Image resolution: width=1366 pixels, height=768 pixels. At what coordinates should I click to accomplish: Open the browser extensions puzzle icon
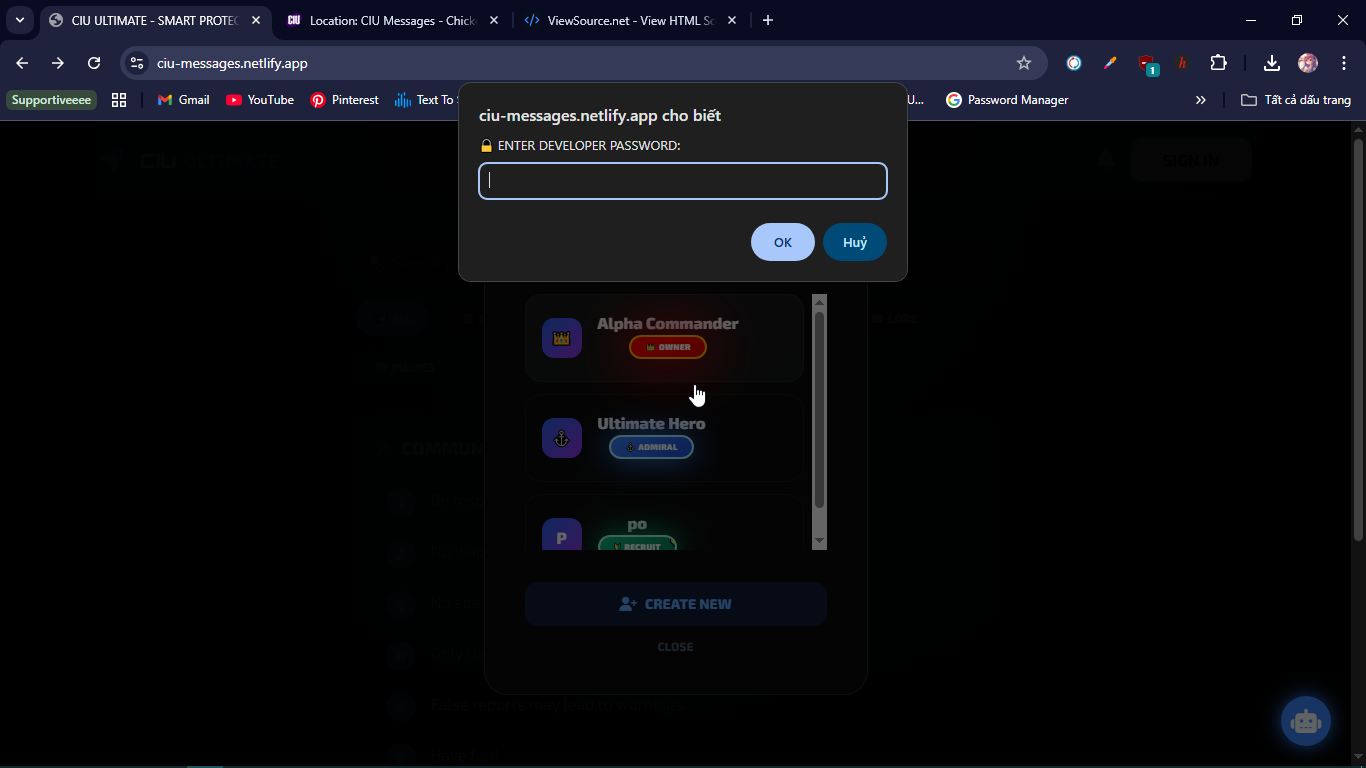click(x=1218, y=63)
